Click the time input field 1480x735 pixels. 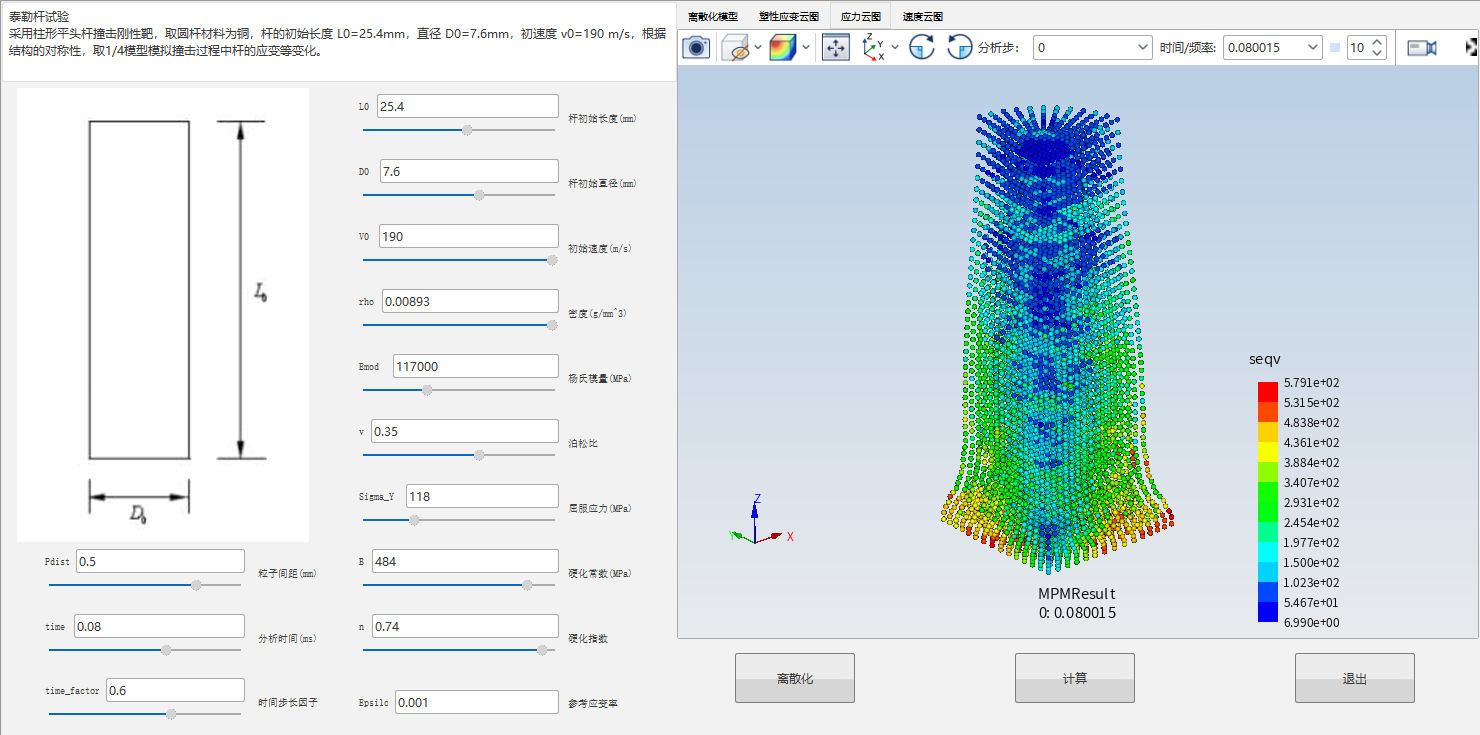point(159,626)
